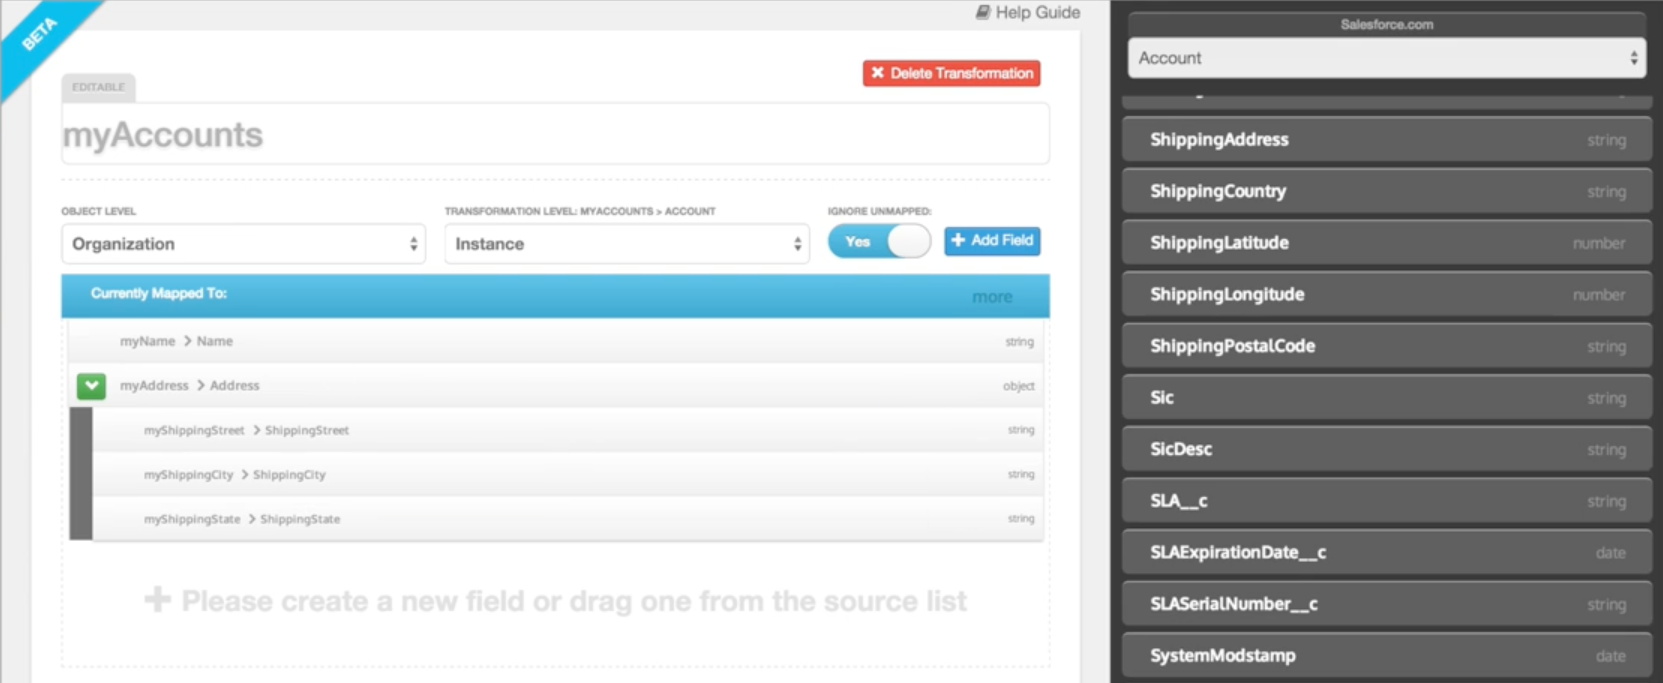Select the myName > Name mapping row
The height and width of the screenshot is (683, 1663).
555,341
